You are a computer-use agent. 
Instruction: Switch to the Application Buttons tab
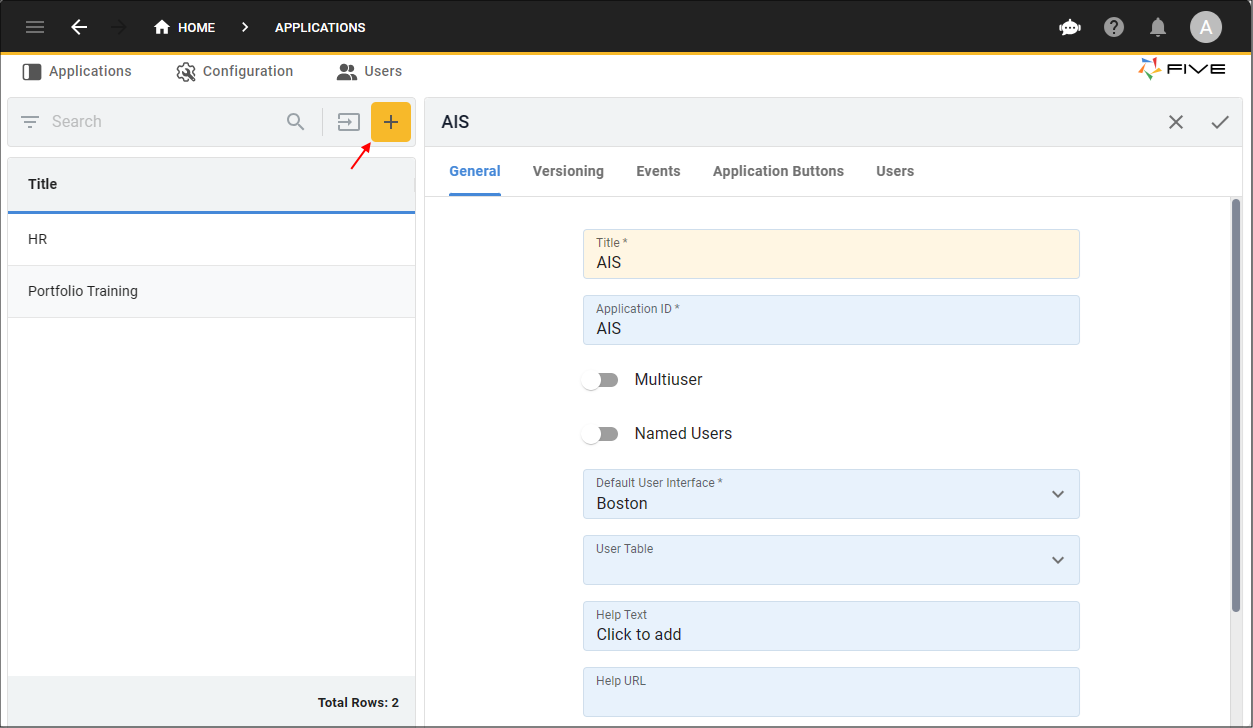778,171
